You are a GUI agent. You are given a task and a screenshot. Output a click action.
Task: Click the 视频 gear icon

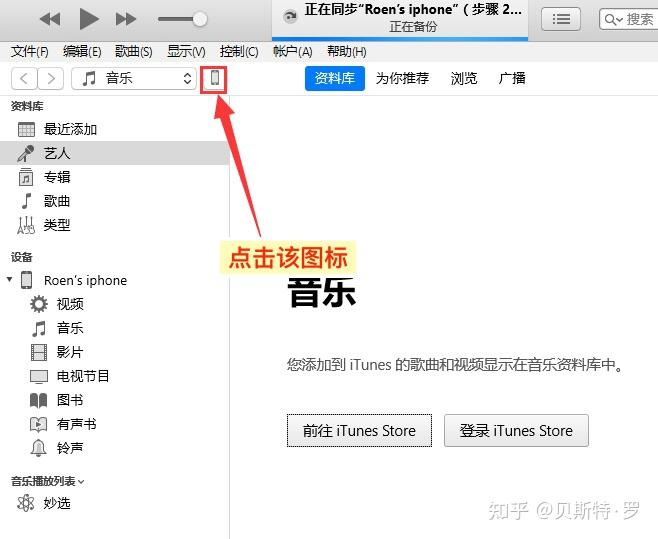coord(39,304)
